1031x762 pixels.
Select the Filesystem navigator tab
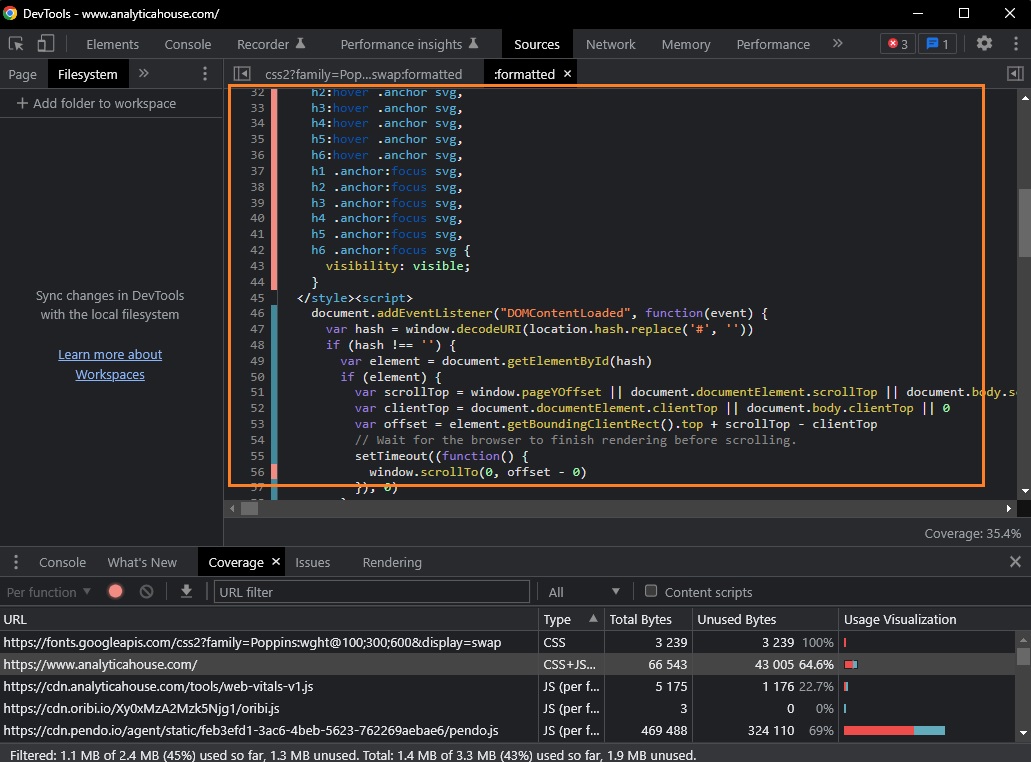pos(87,74)
